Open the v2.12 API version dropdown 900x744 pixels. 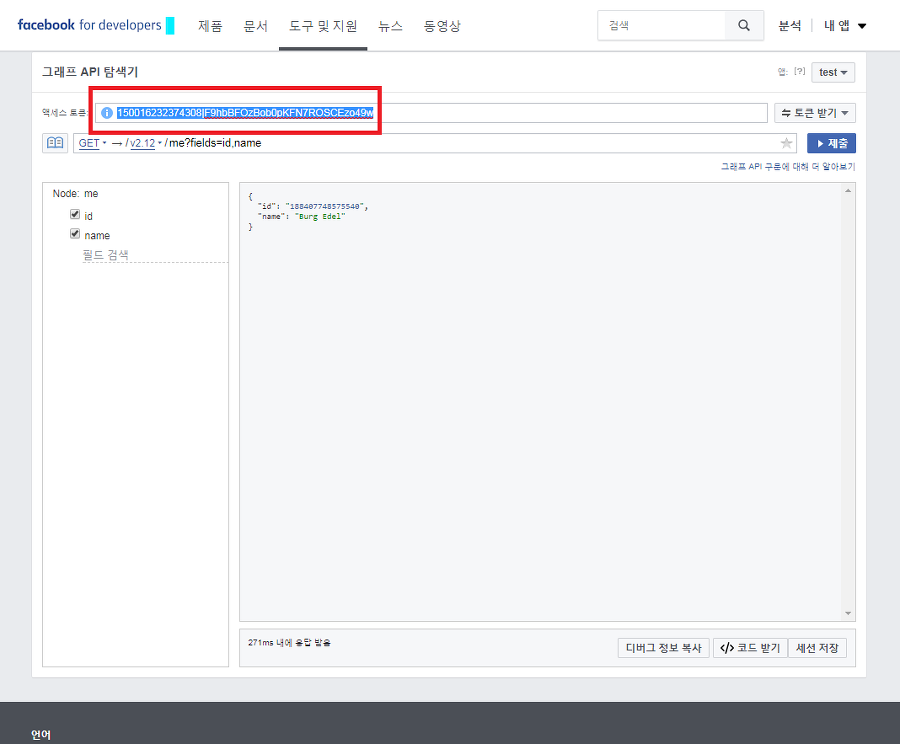[144, 143]
